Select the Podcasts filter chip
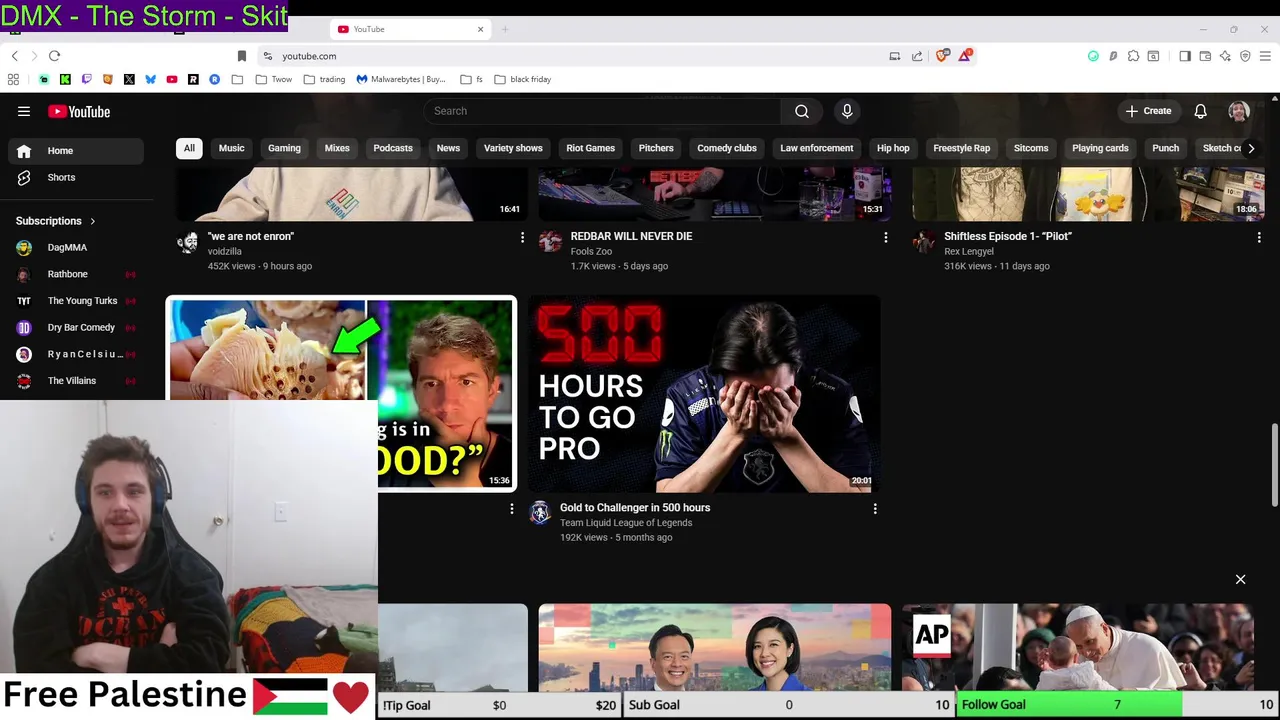Image resolution: width=1280 pixels, height=720 pixels. [x=393, y=148]
